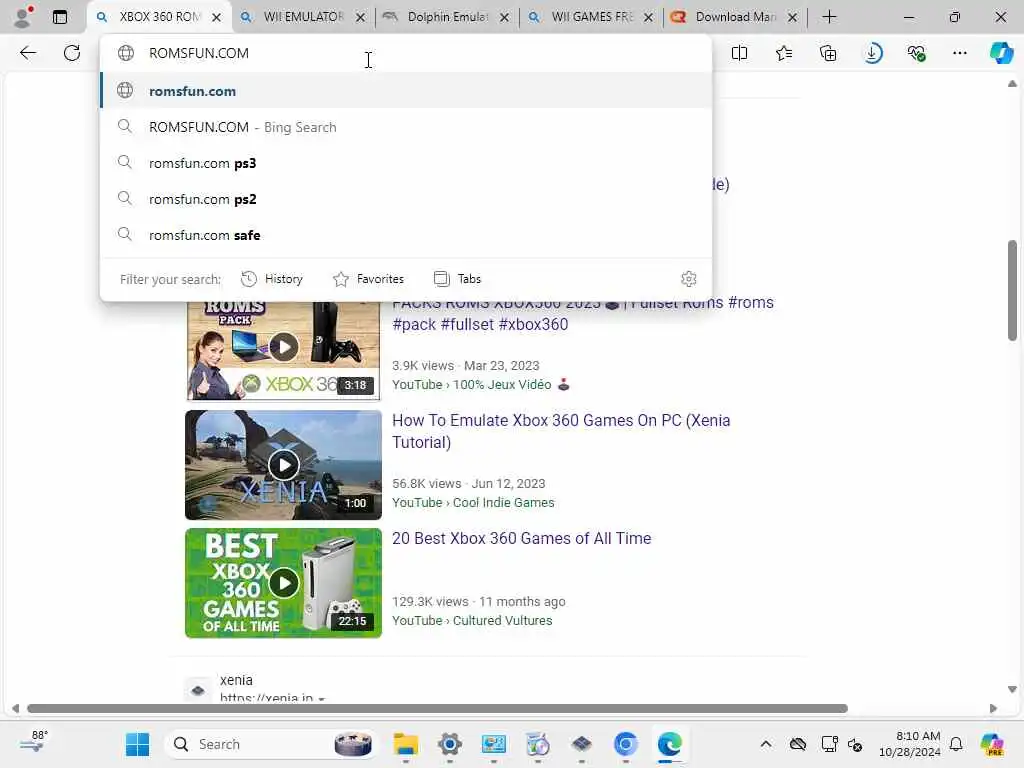1024x768 pixels.
Task: Go back with the back arrow
Action: click(28, 53)
